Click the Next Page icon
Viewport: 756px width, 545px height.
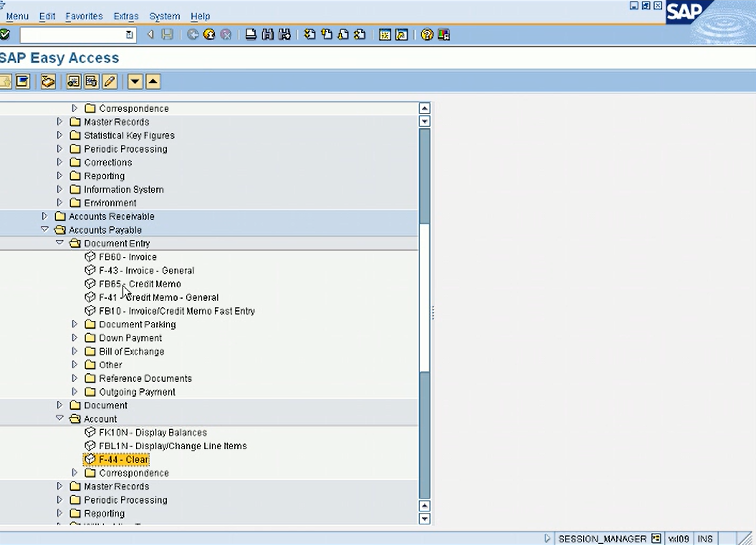tap(343, 35)
